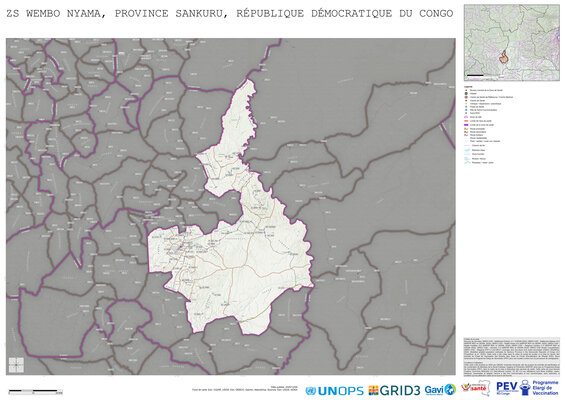Click the scale bar below the map
The image size is (566, 400).
pos(35,391)
